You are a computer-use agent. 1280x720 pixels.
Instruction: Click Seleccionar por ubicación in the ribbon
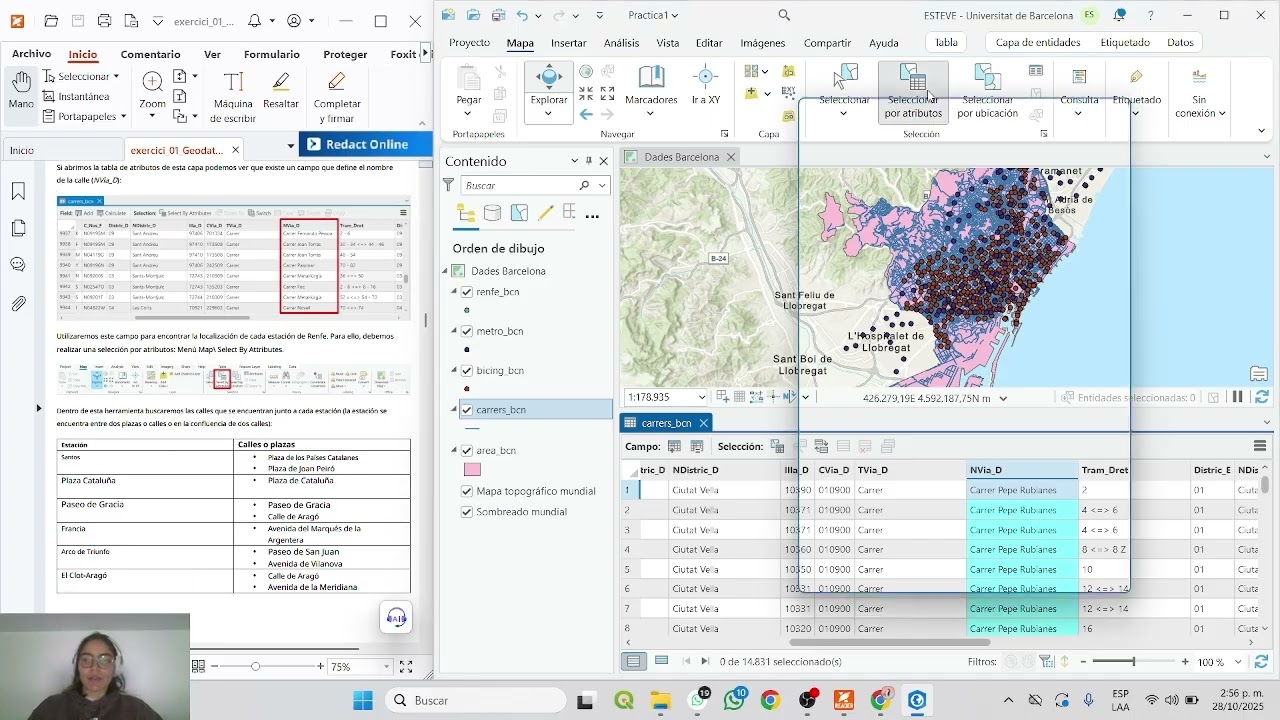(x=987, y=92)
